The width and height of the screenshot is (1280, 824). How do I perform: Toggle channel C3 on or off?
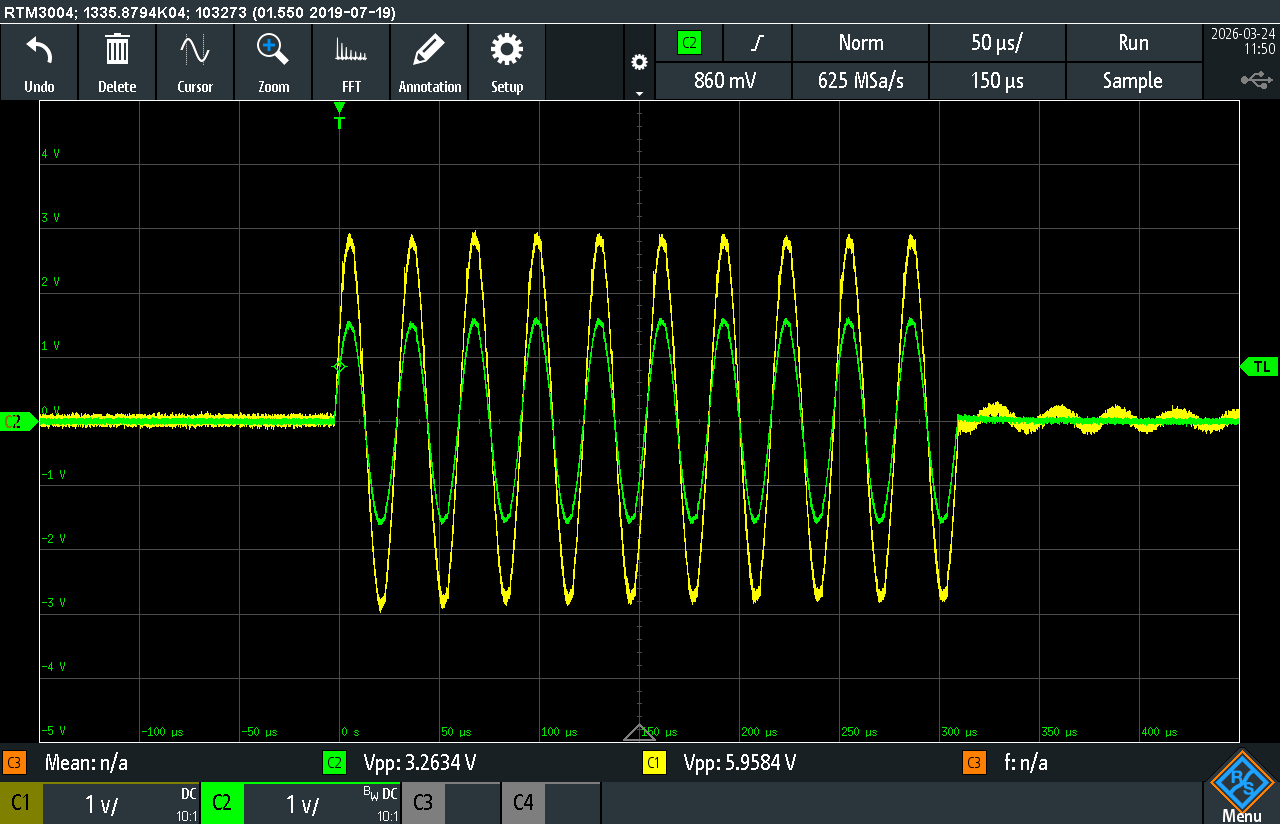[423, 803]
